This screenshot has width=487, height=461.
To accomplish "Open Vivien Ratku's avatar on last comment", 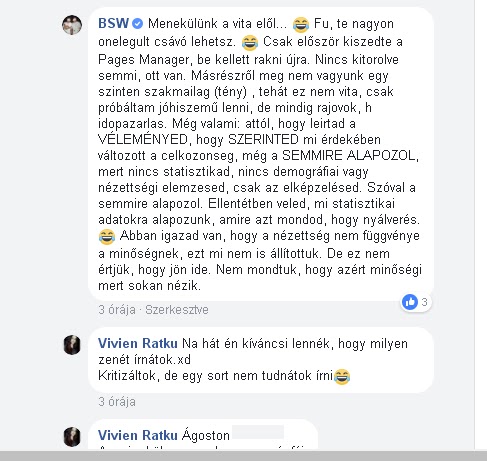I will point(72,437).
